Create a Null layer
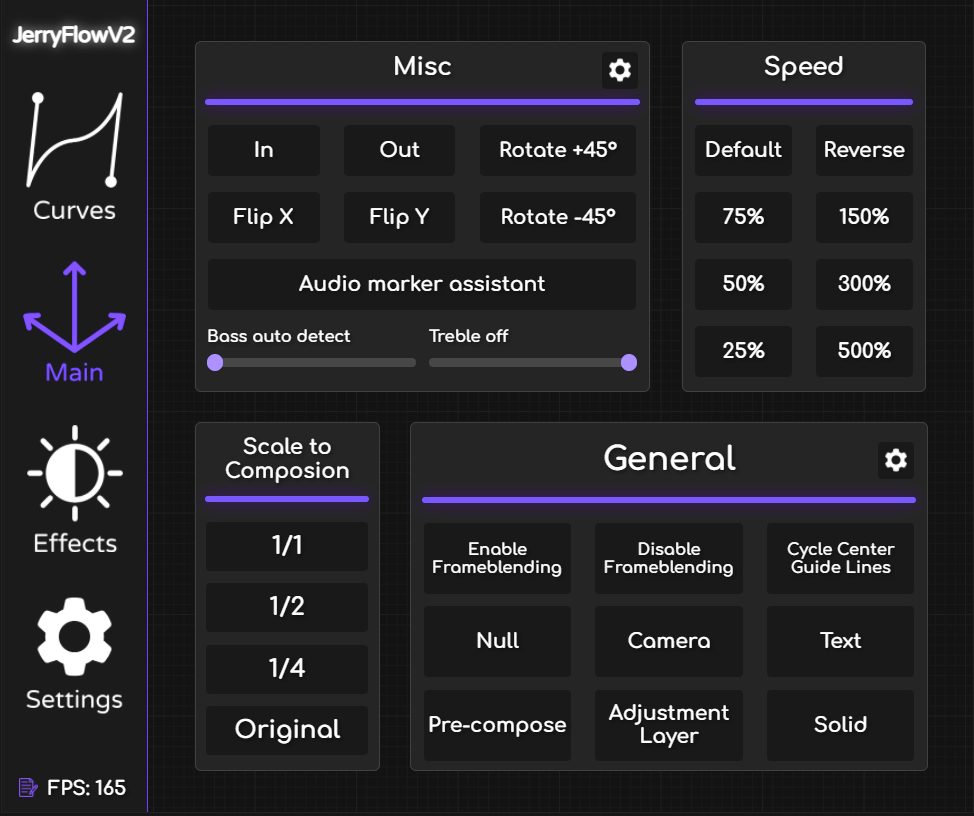 tap(497, 641)
